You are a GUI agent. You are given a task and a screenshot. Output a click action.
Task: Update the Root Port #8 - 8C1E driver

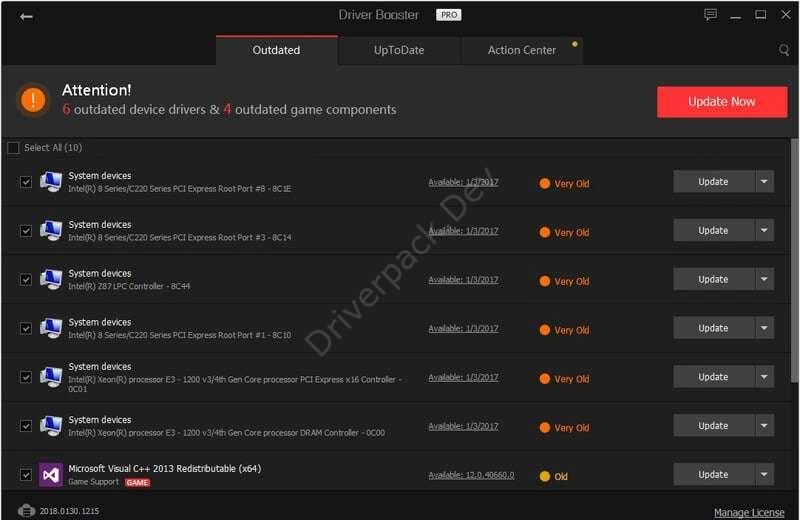click(714, 182)
